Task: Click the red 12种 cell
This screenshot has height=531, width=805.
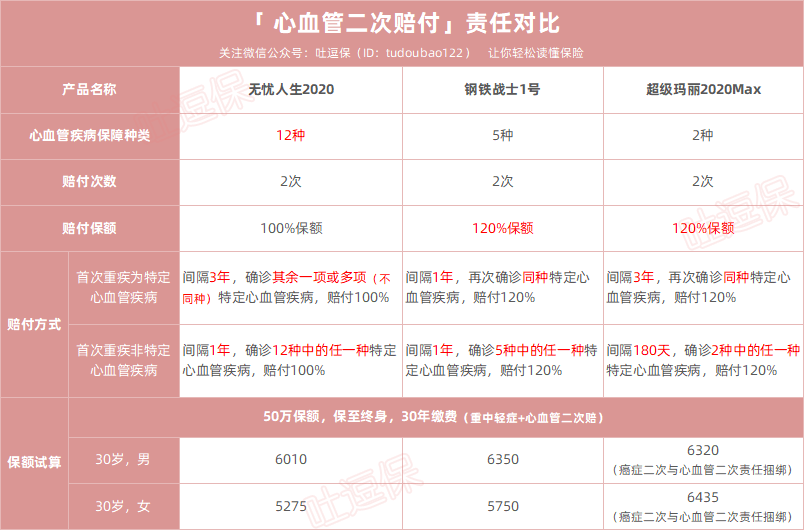Action: pyautogui.click(x=291, y=136)
